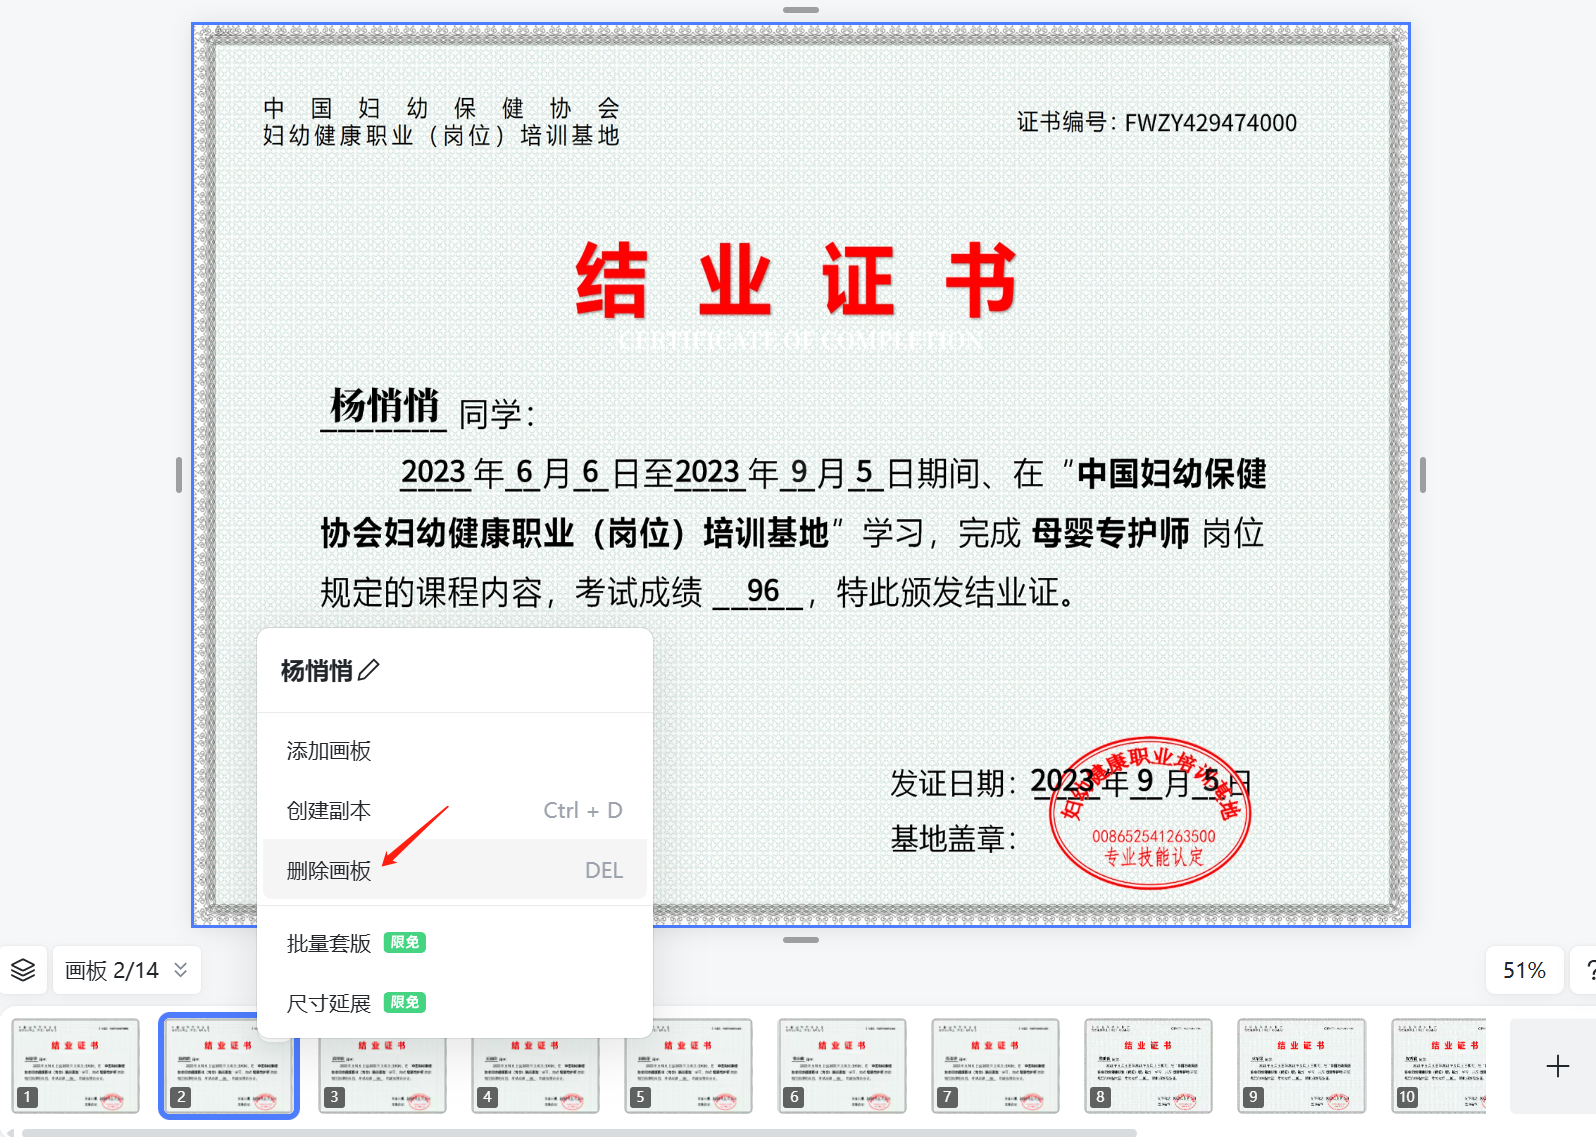This screenshot has height=1137, width=1596.
Task: Click the right canvas resize handle
Action: click(x=1423, y=475)
